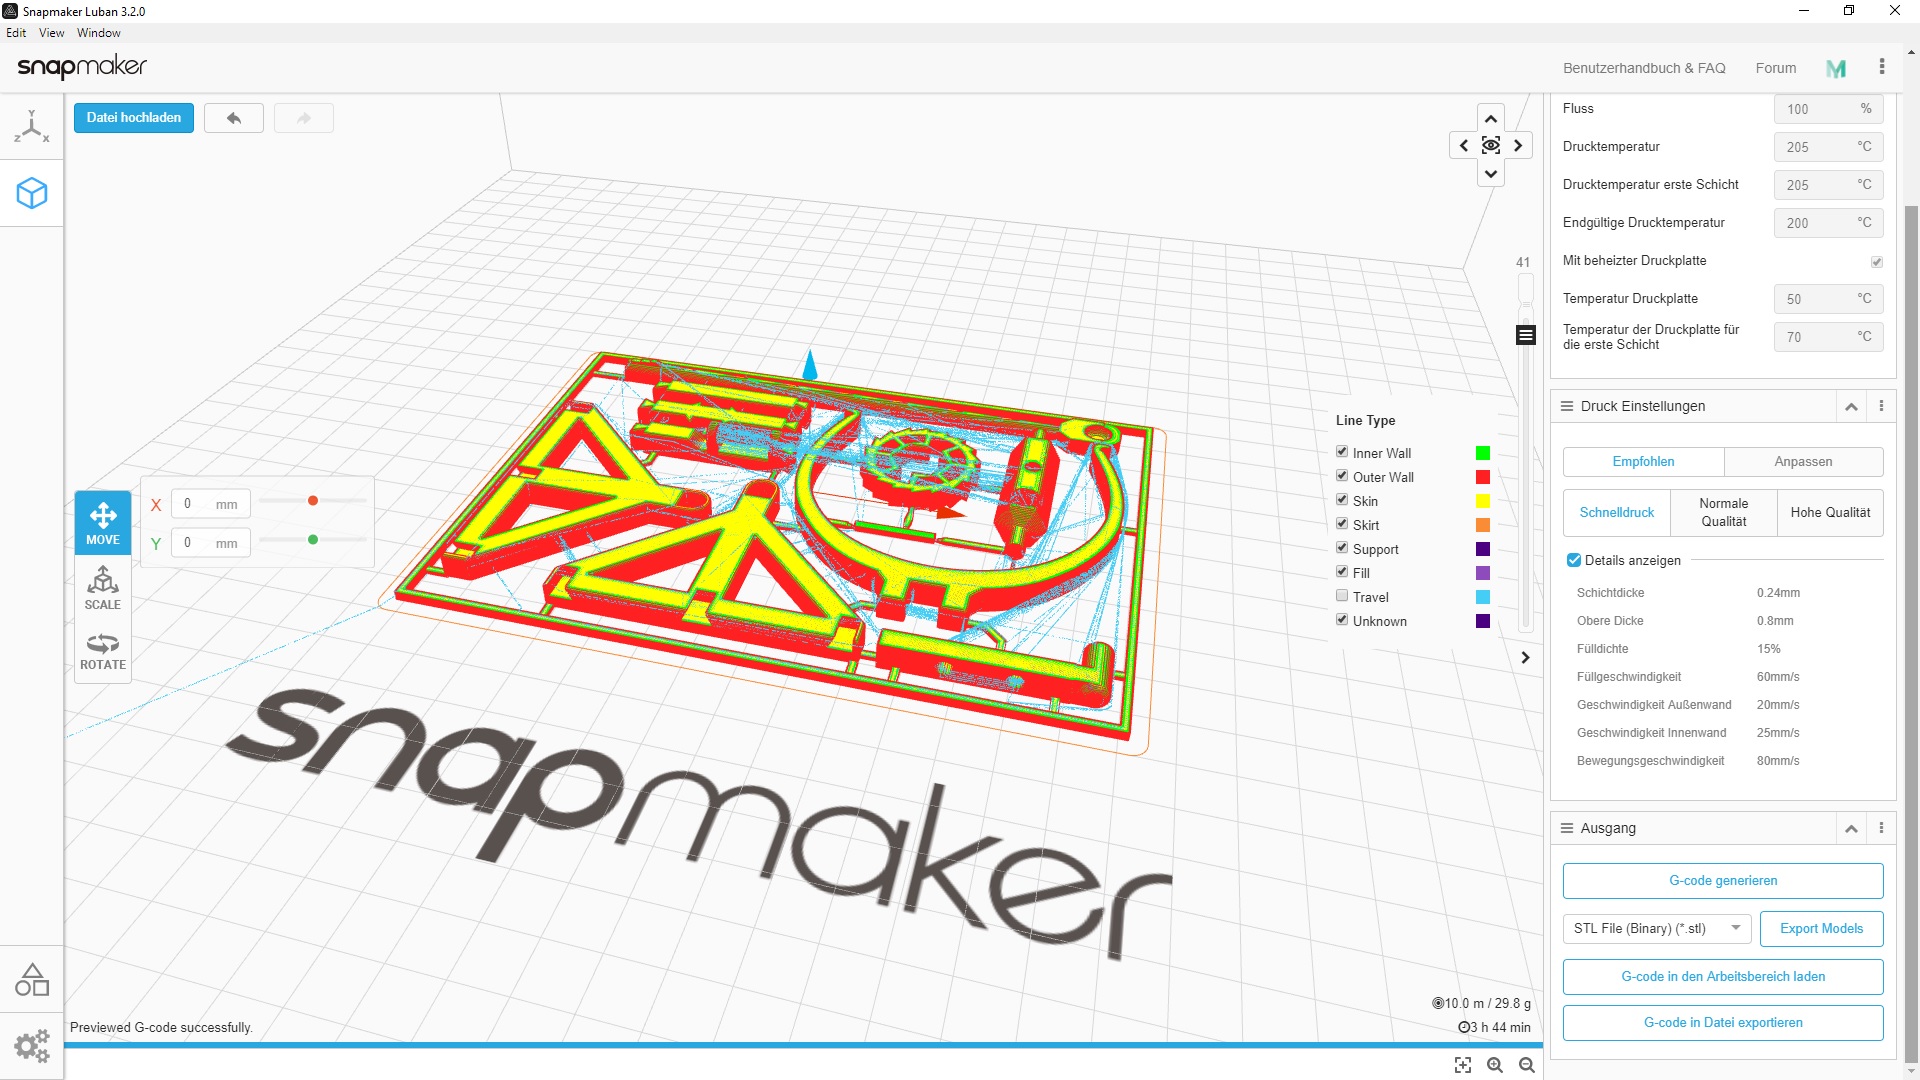Select the Hohe Qualität preset
Viewport: 1920px width, 1080px height.
pos(1830,512)
